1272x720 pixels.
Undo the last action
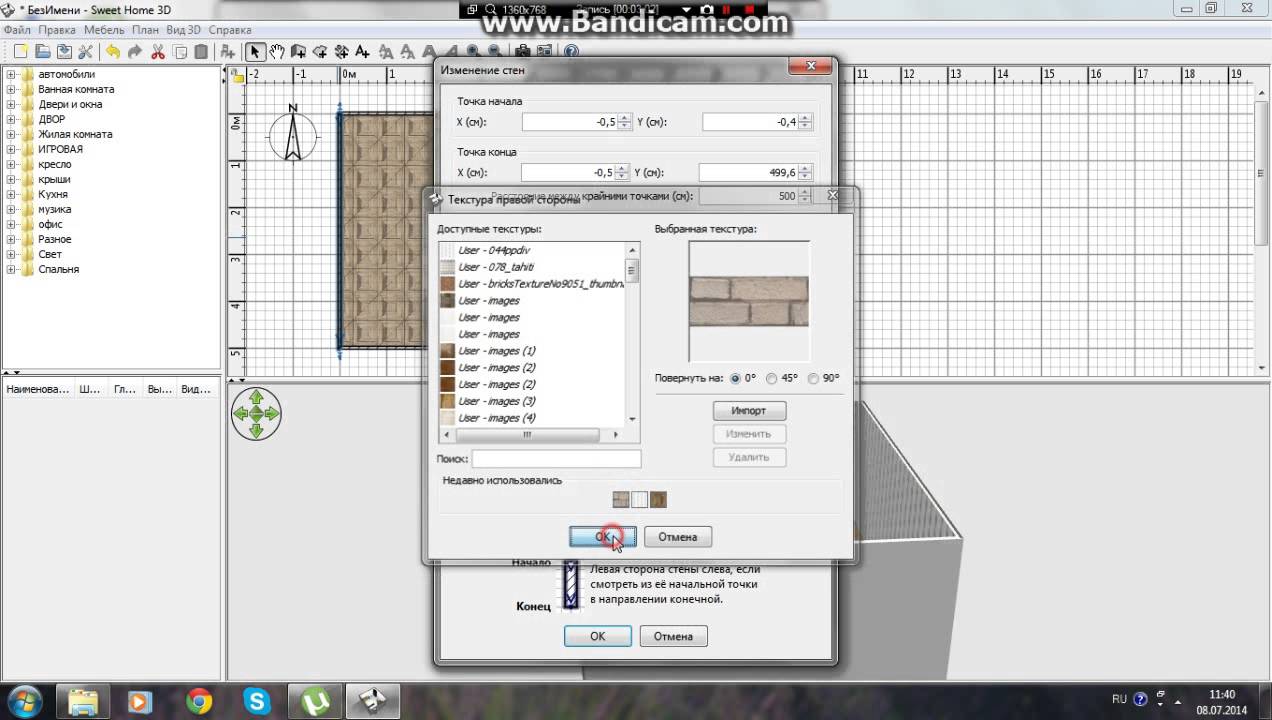coord(113,51)
